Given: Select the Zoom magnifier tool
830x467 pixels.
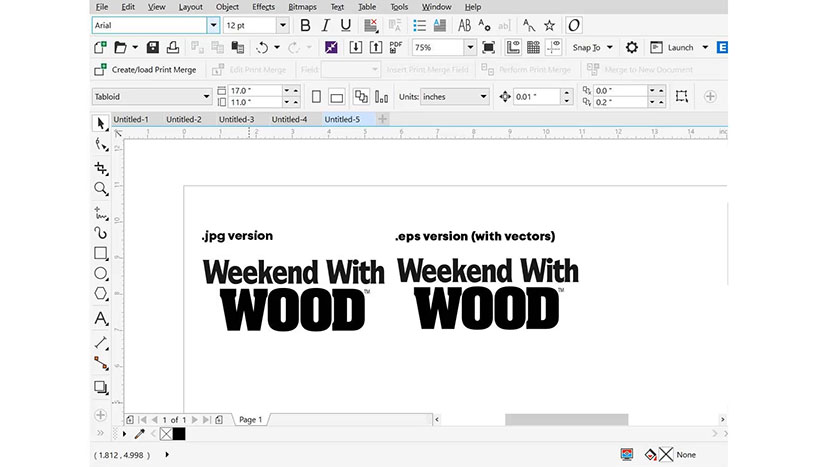Looking at the screenshot, I should 101,188.
